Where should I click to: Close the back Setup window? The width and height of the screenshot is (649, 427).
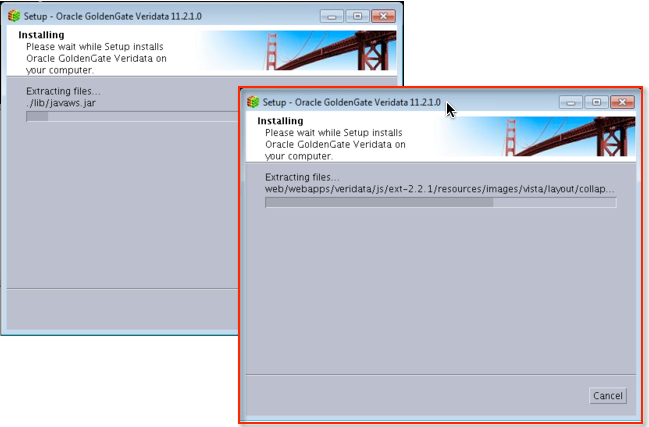(x=383, y=16)
